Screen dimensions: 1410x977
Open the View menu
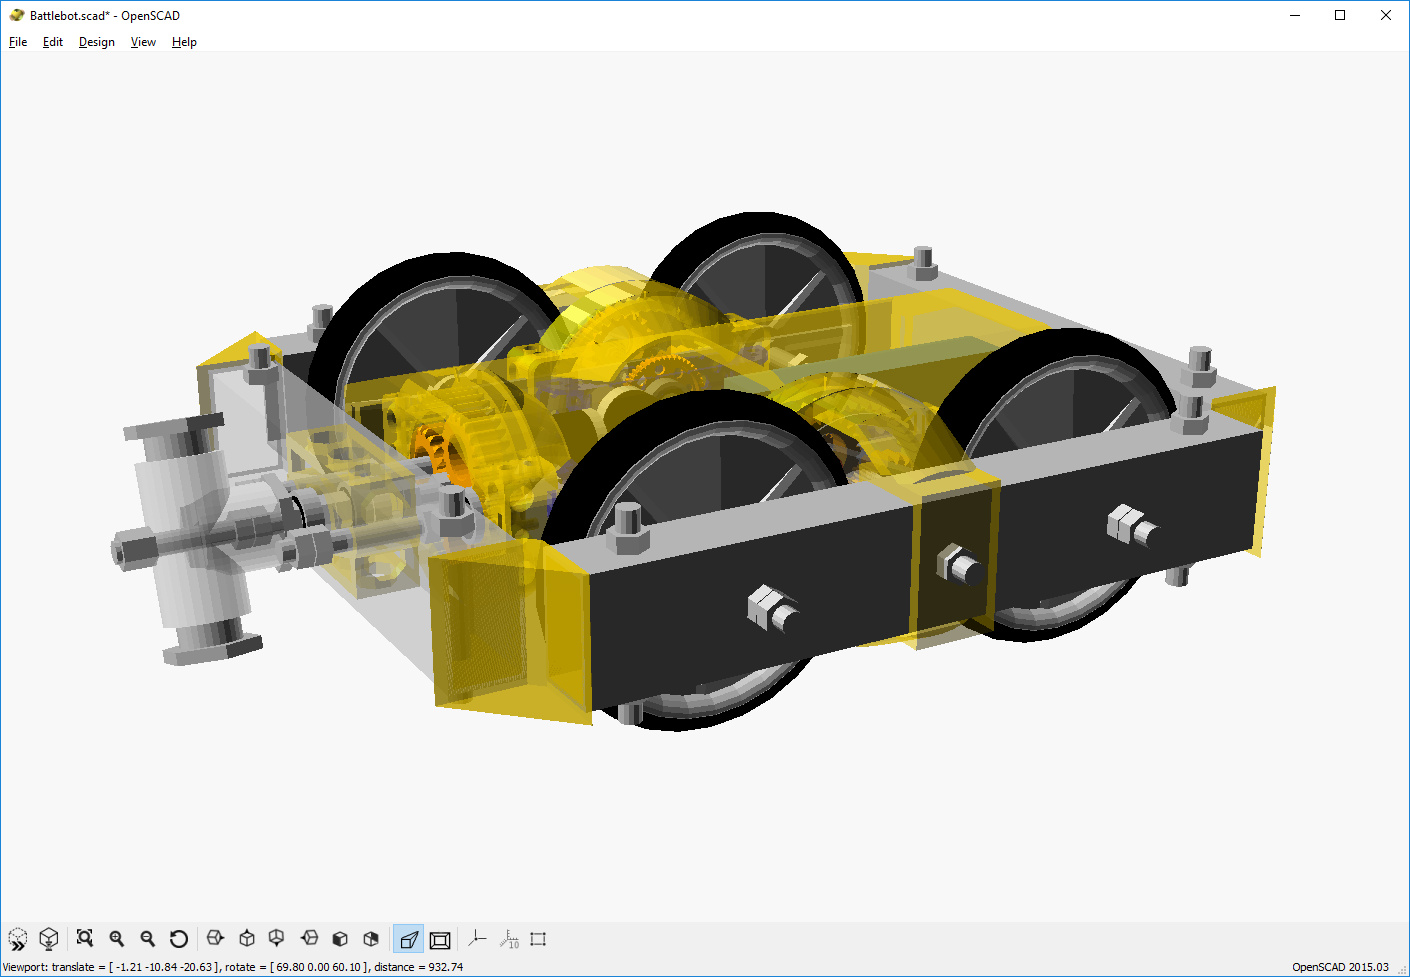tap(143, 42)
